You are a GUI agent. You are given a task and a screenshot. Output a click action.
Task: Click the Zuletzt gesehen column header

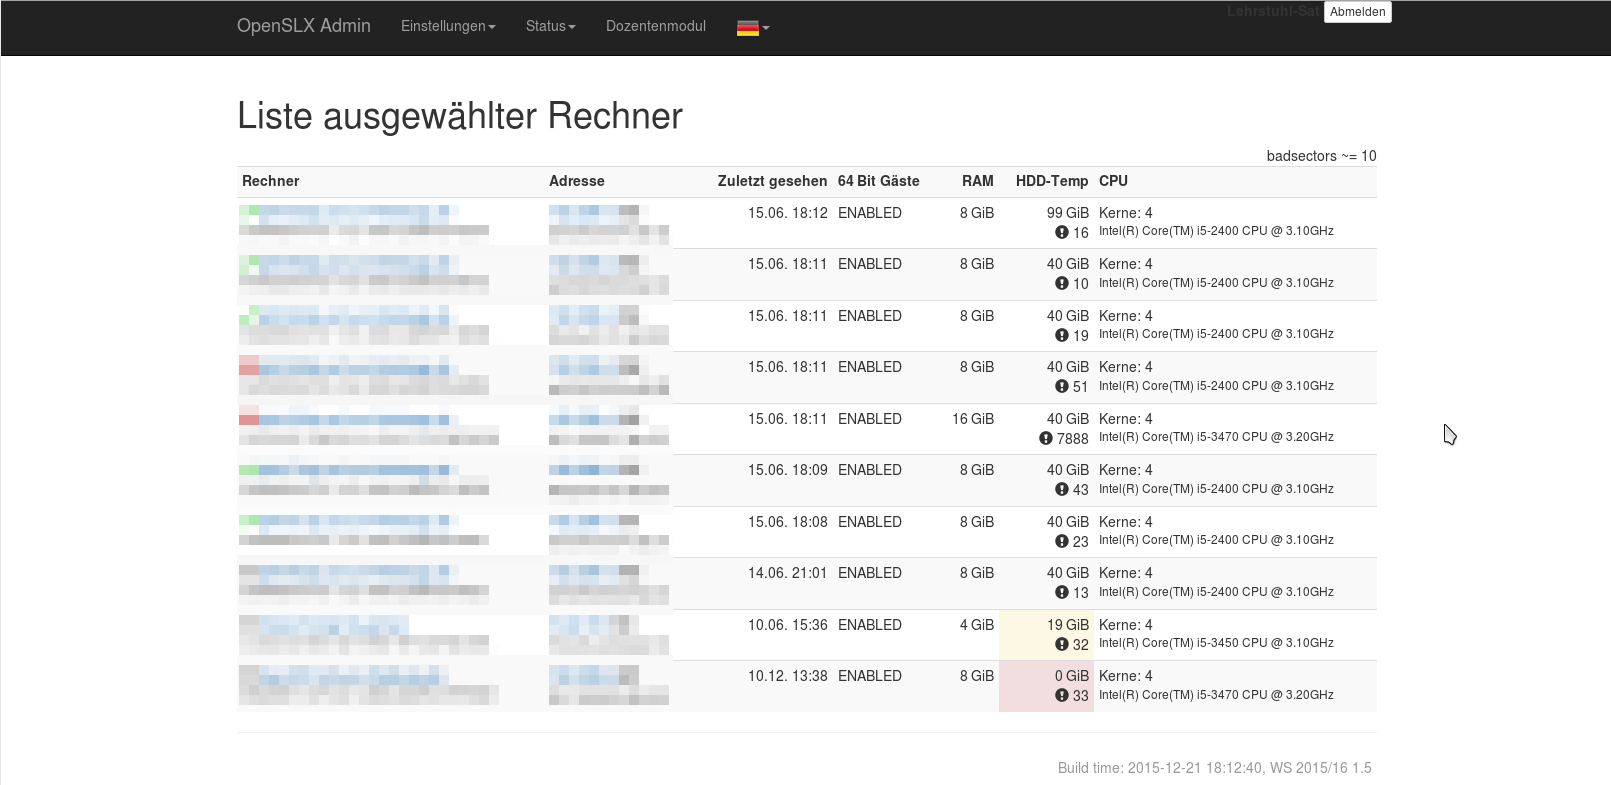(771, 181)
